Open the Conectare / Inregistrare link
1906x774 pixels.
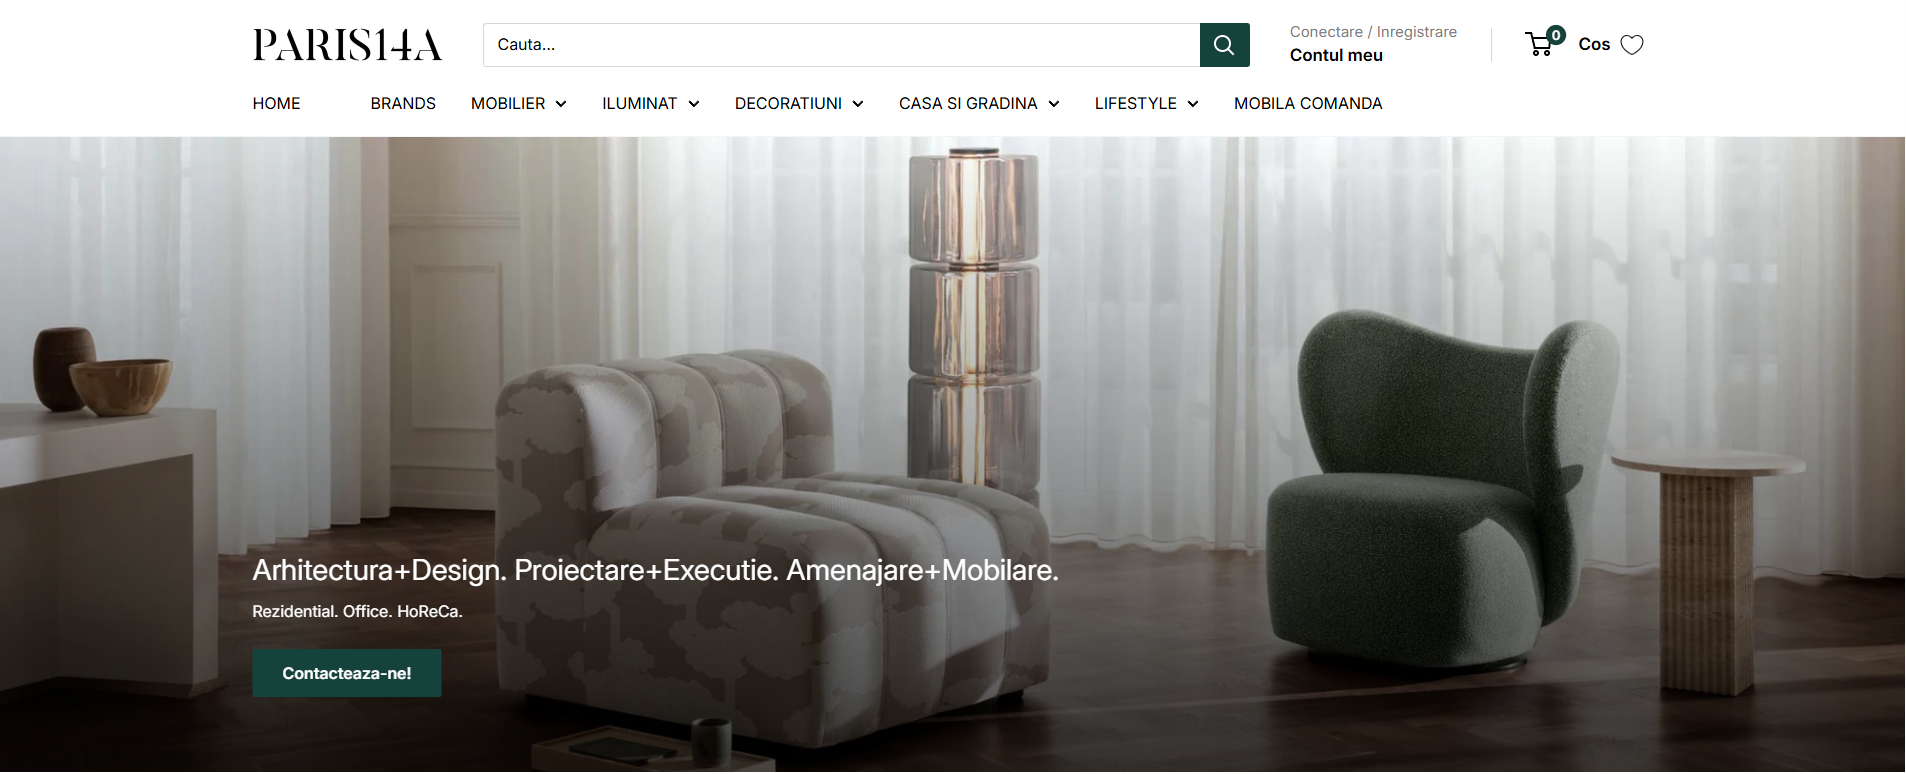tap(1373, 32)
